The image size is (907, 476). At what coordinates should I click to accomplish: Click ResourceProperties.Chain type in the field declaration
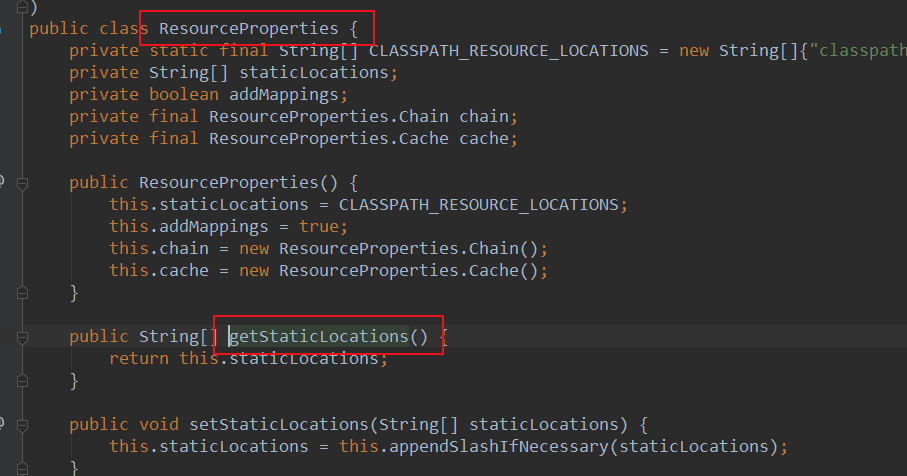click(329, 116)
